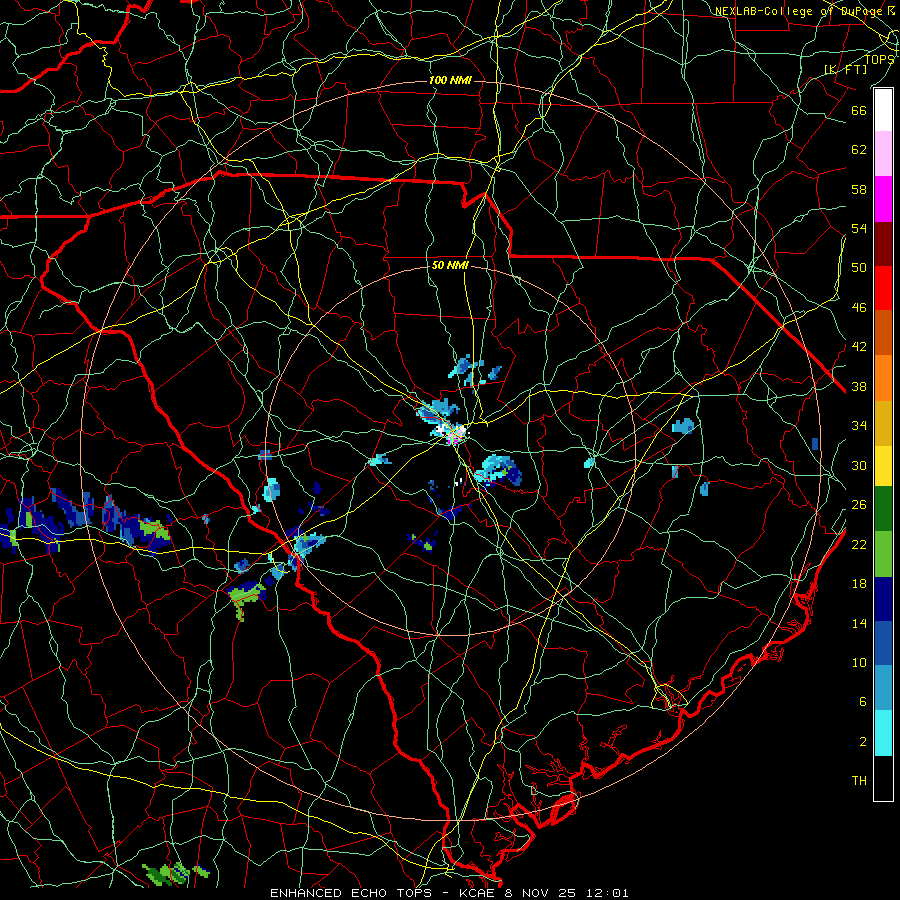
Task: Select the "54" legend value
Action: (x=859, y=228)
